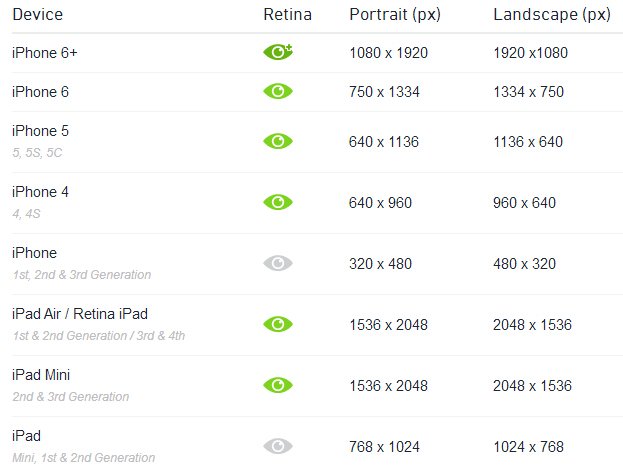Click the iPad Air retina eye icon
The width and height of the screenshot is (623, 475).
point(278,324)
